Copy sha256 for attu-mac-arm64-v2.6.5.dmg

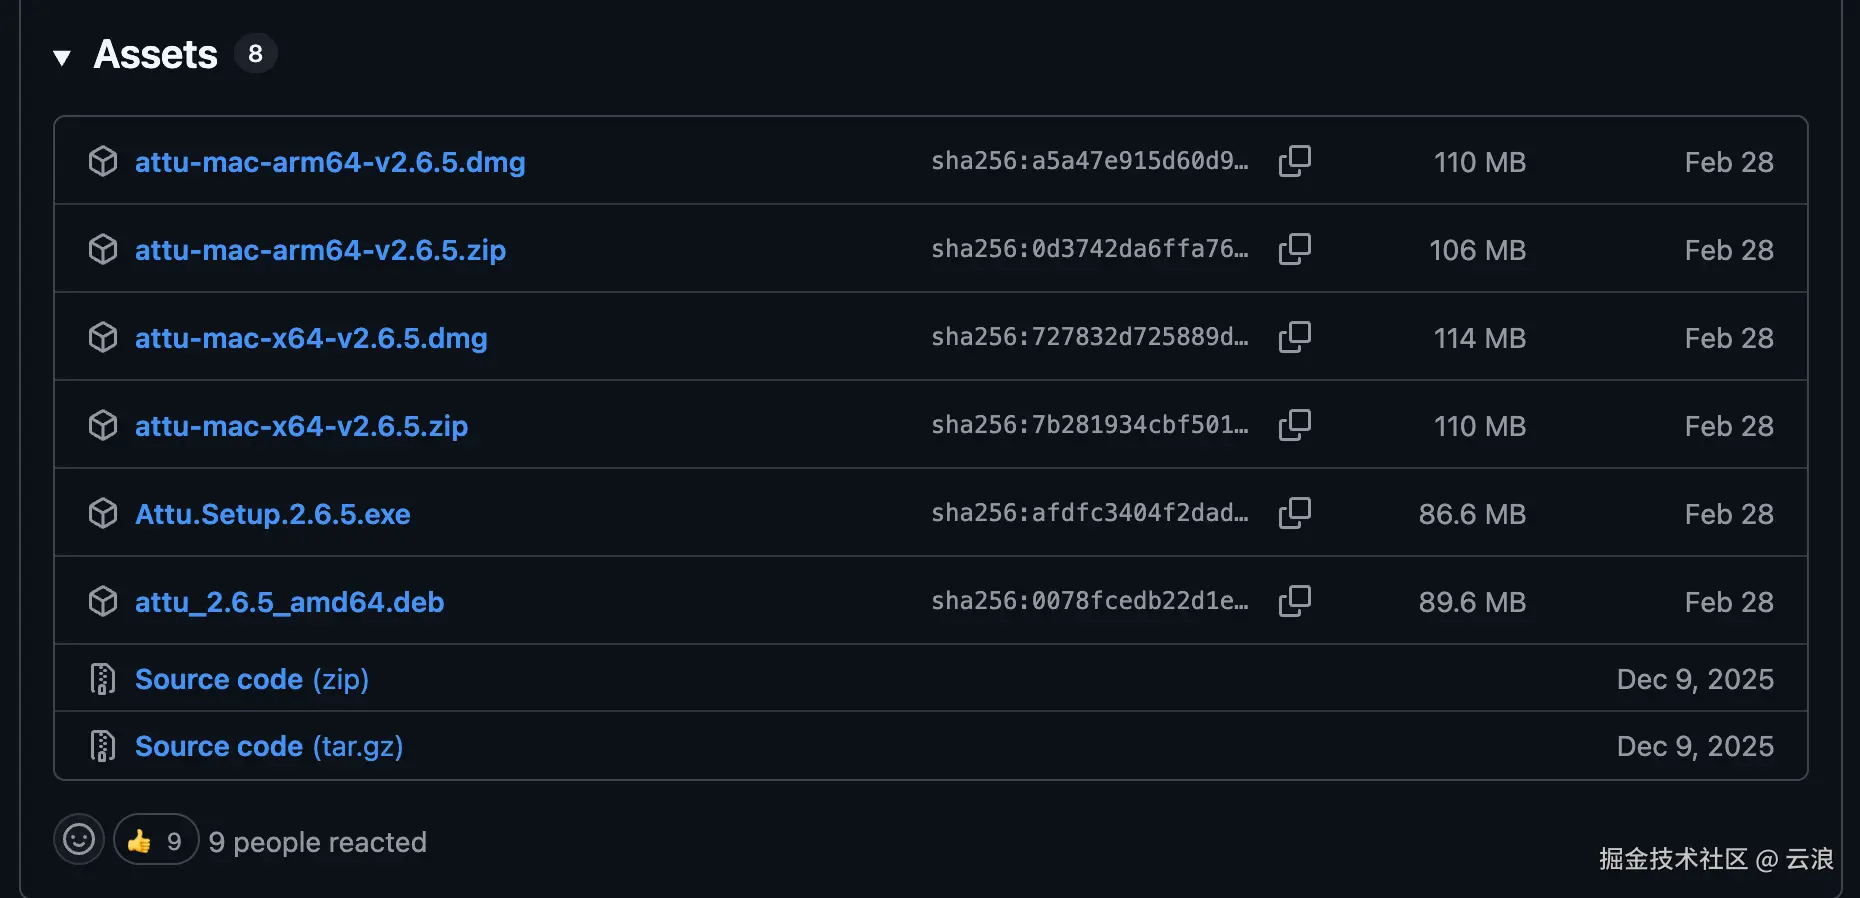[x=1294, y=161]
